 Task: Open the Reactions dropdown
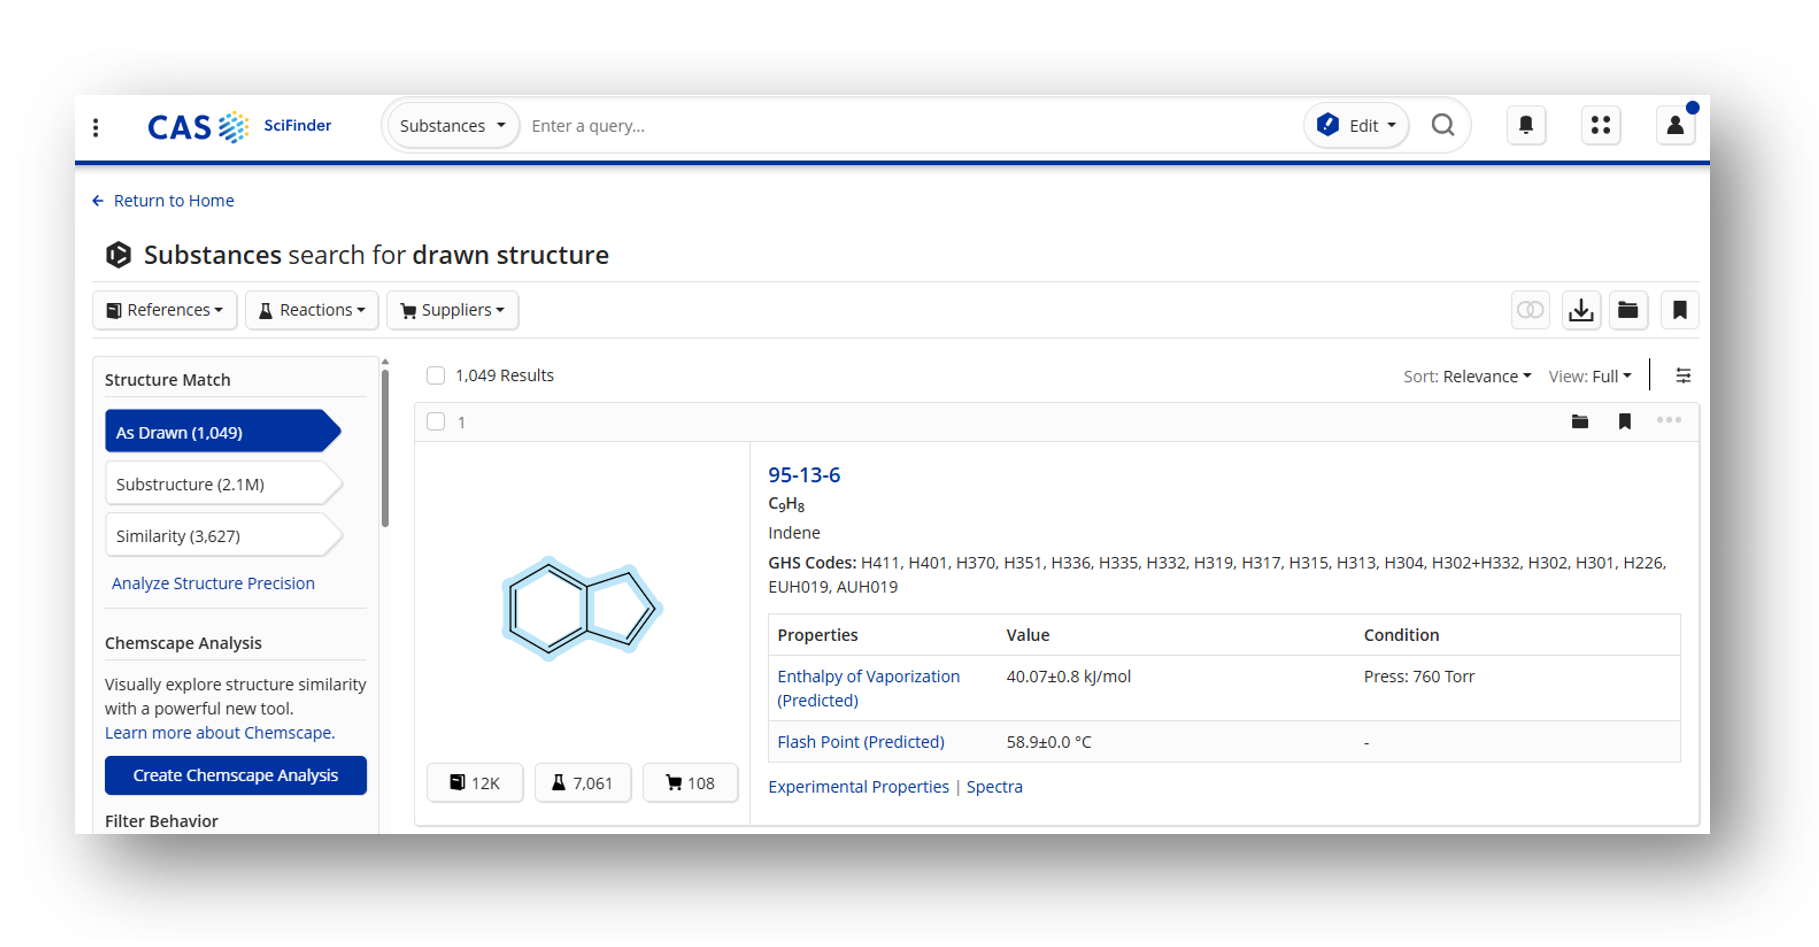click(312, 310)
